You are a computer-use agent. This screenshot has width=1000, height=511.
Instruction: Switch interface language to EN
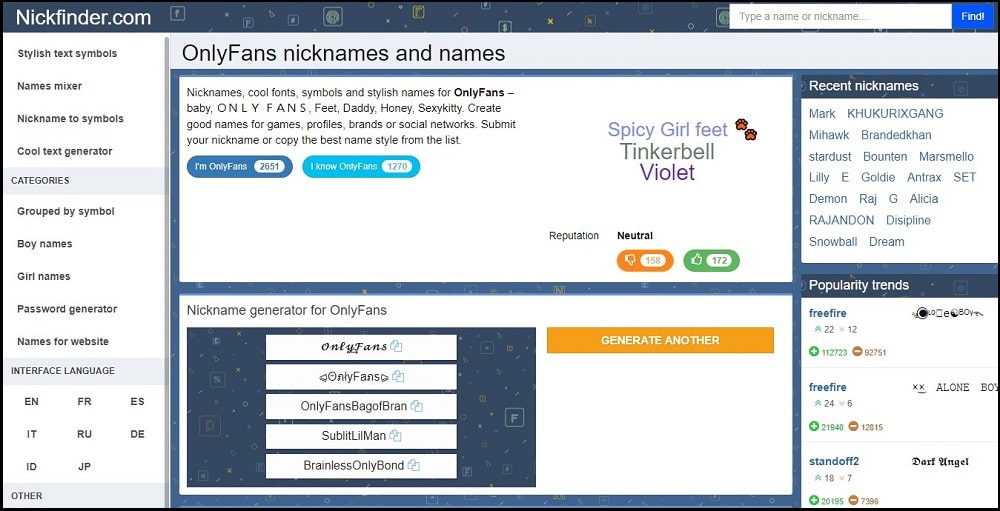point(31,401)
